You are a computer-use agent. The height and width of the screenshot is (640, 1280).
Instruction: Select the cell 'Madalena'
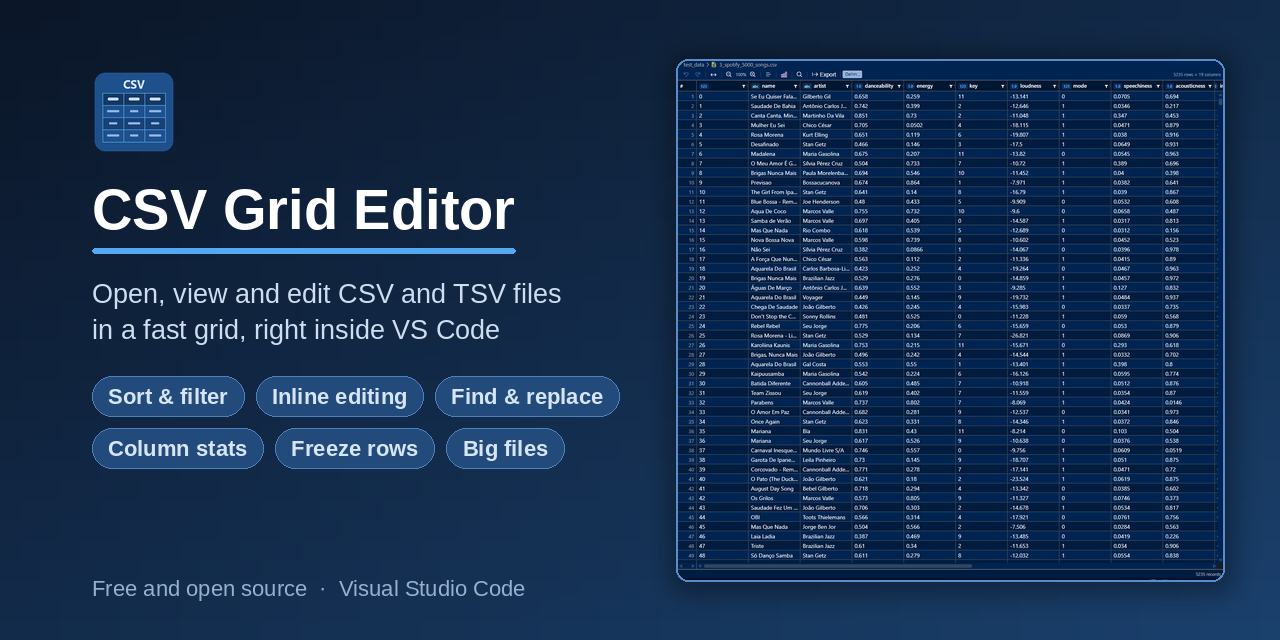[775, 153]
